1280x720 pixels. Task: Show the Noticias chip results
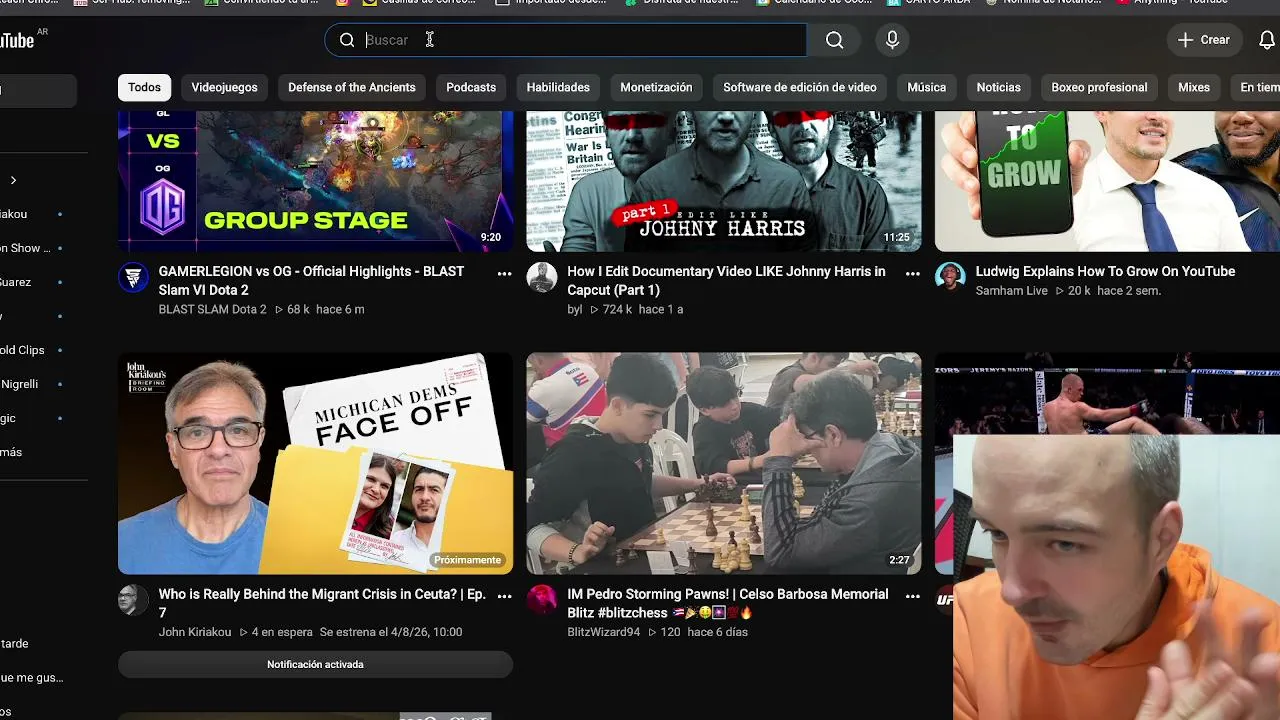[998, 87]
